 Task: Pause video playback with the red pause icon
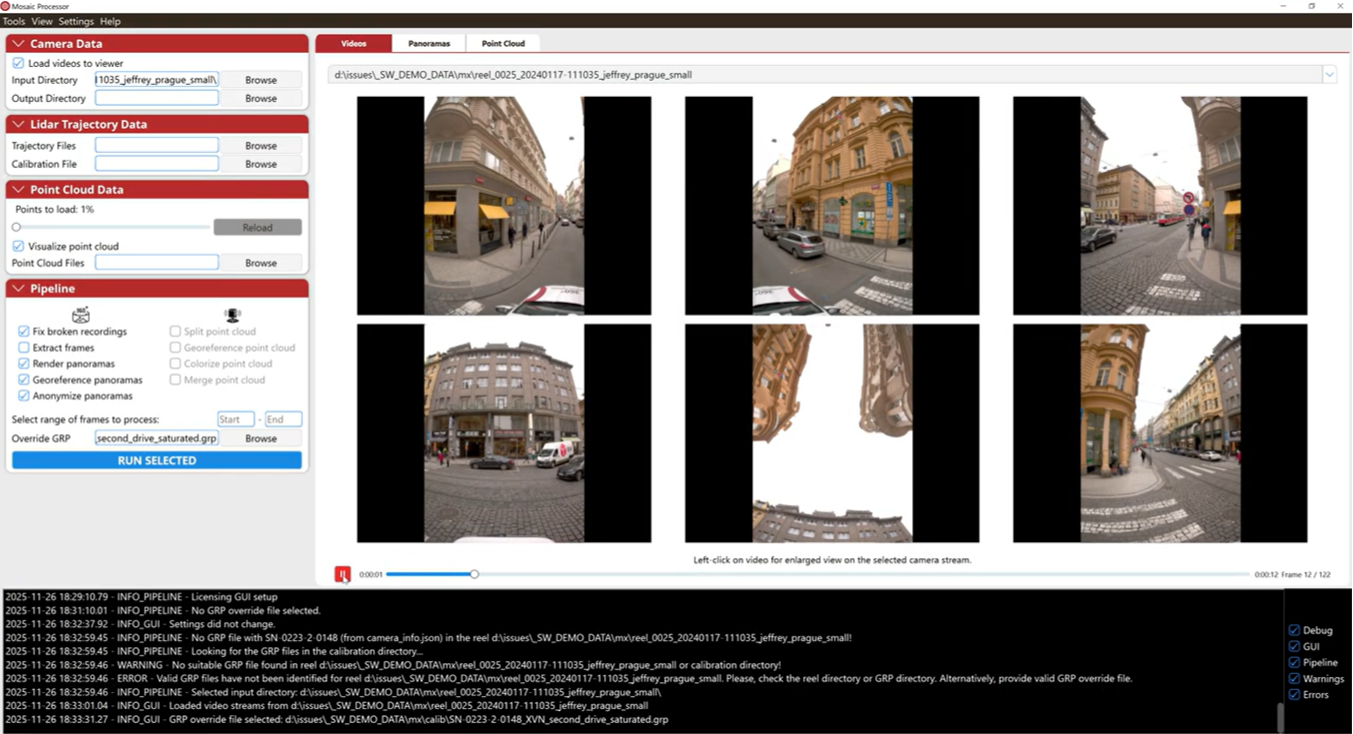pos(343,573)
